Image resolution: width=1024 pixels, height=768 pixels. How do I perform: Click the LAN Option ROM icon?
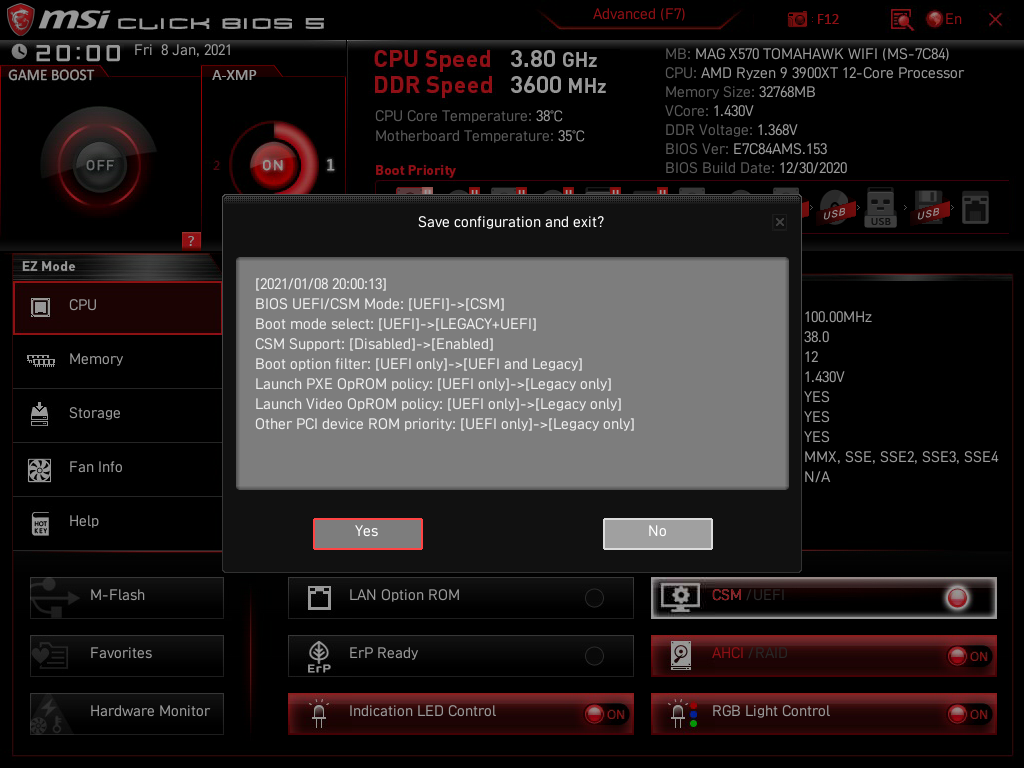click(319, 598)
